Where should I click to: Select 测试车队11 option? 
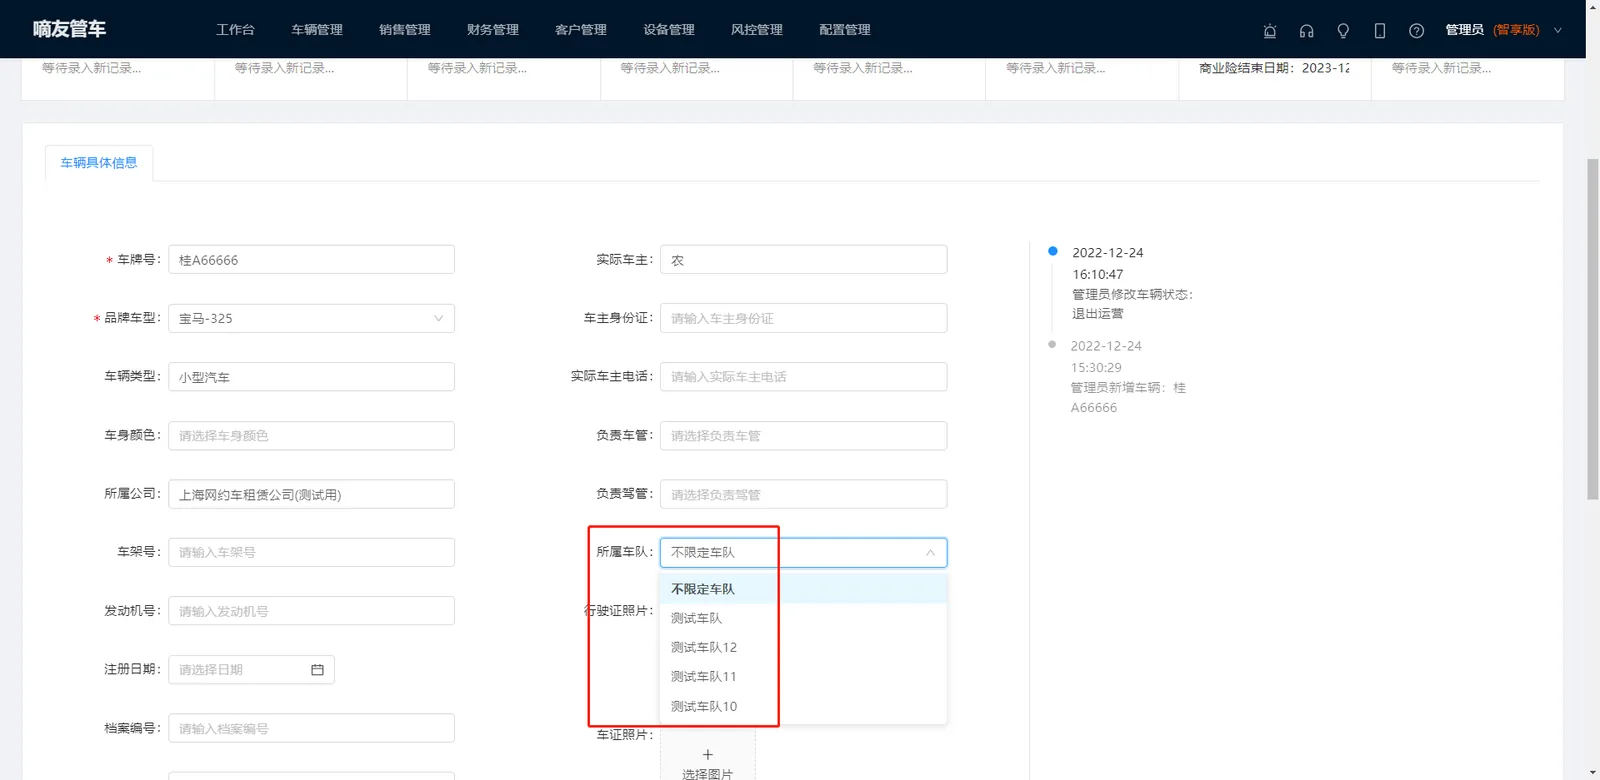(803, 676)
